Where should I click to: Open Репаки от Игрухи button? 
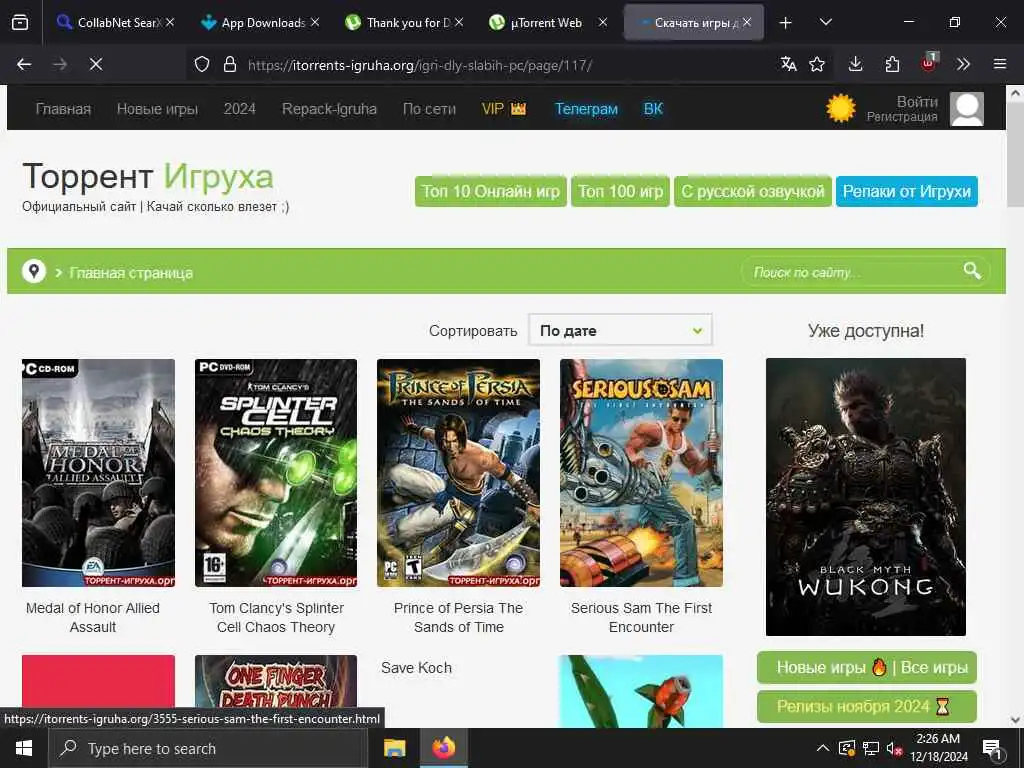pyautogui.click(x=906, y=191)
